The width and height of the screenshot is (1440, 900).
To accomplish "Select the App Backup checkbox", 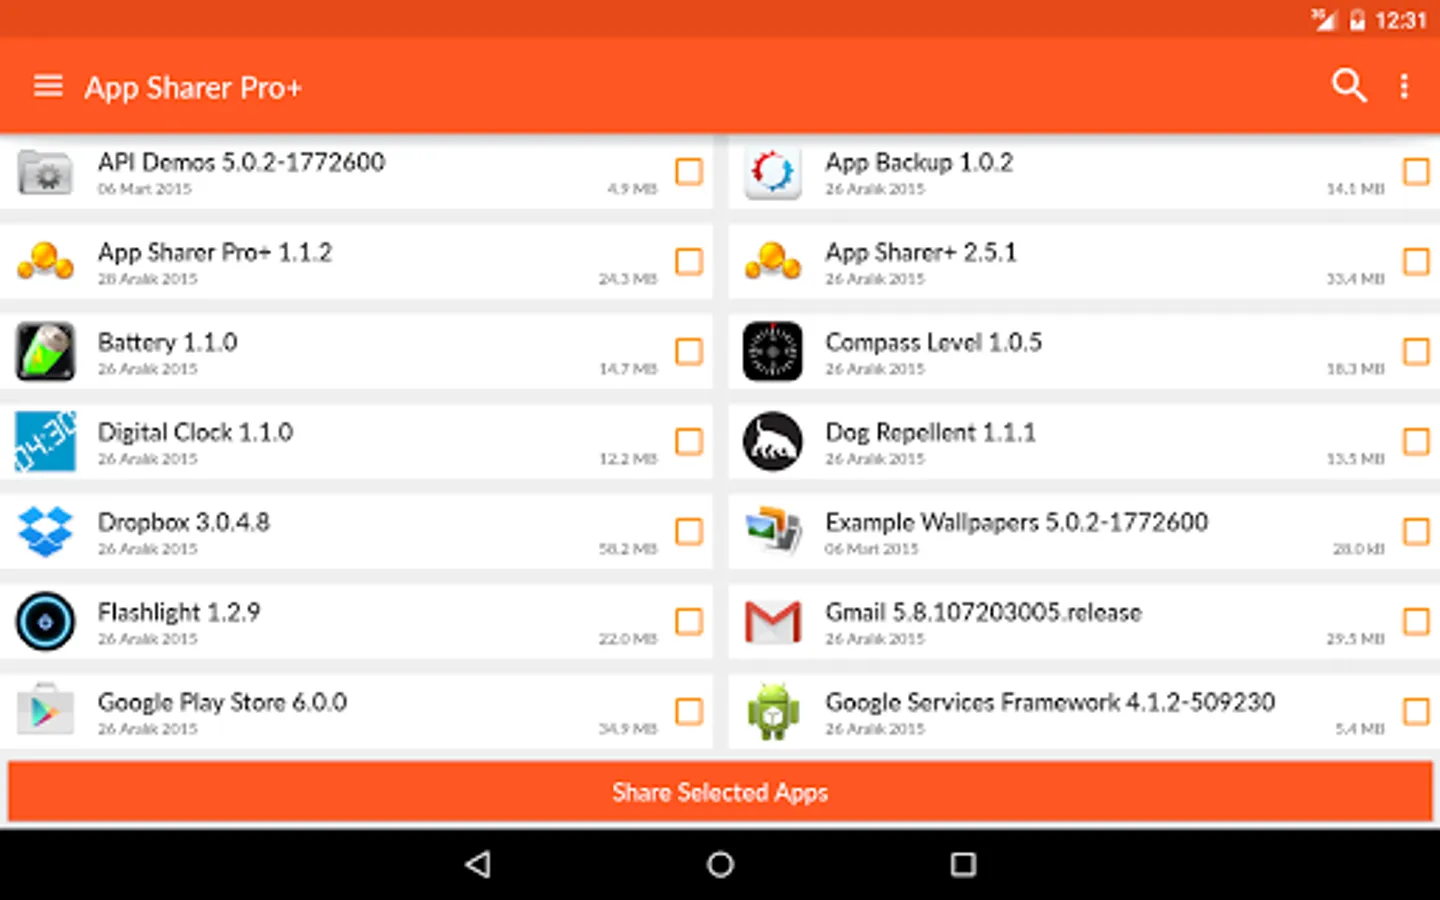I will pos(1416,171).
